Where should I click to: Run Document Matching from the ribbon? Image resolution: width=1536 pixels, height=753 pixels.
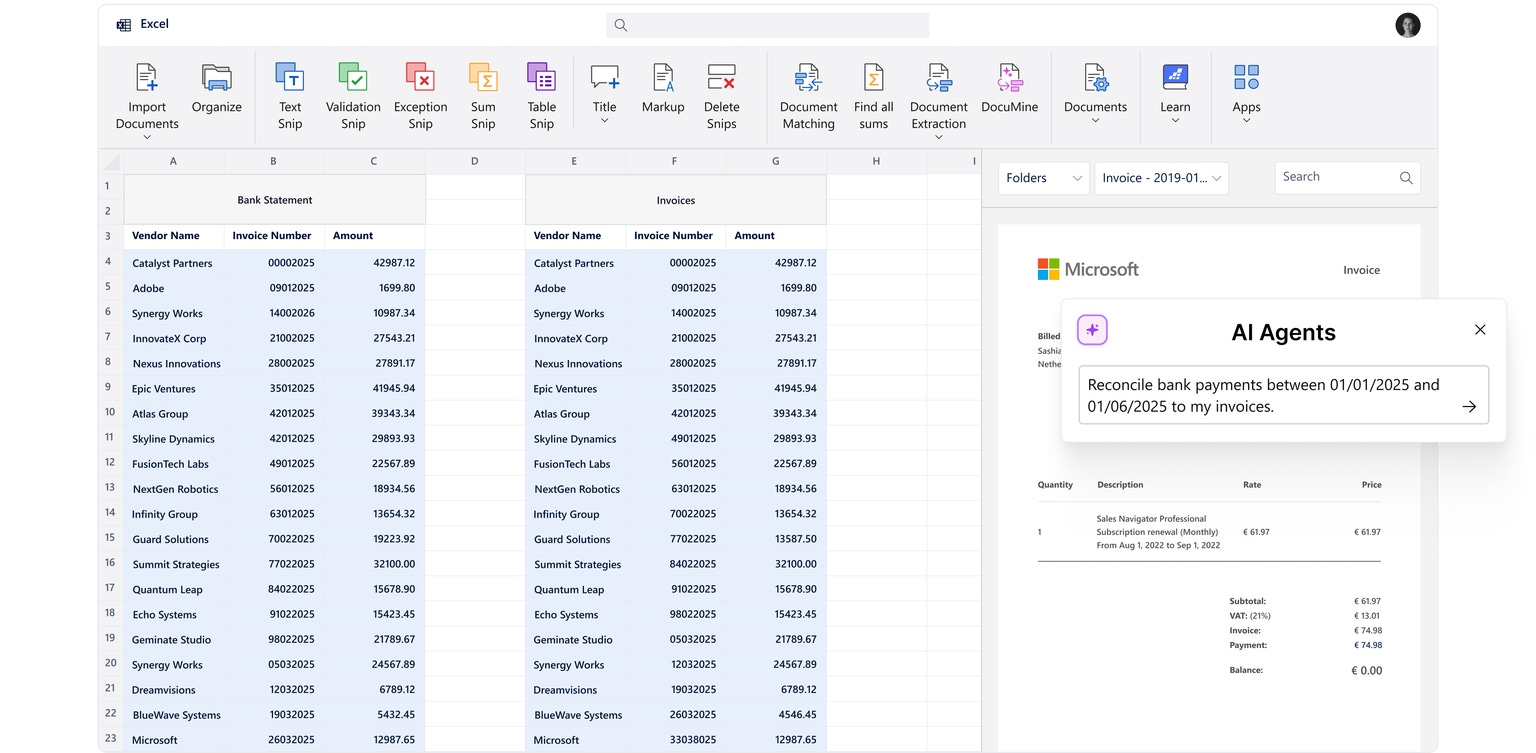tap(808, 78)
